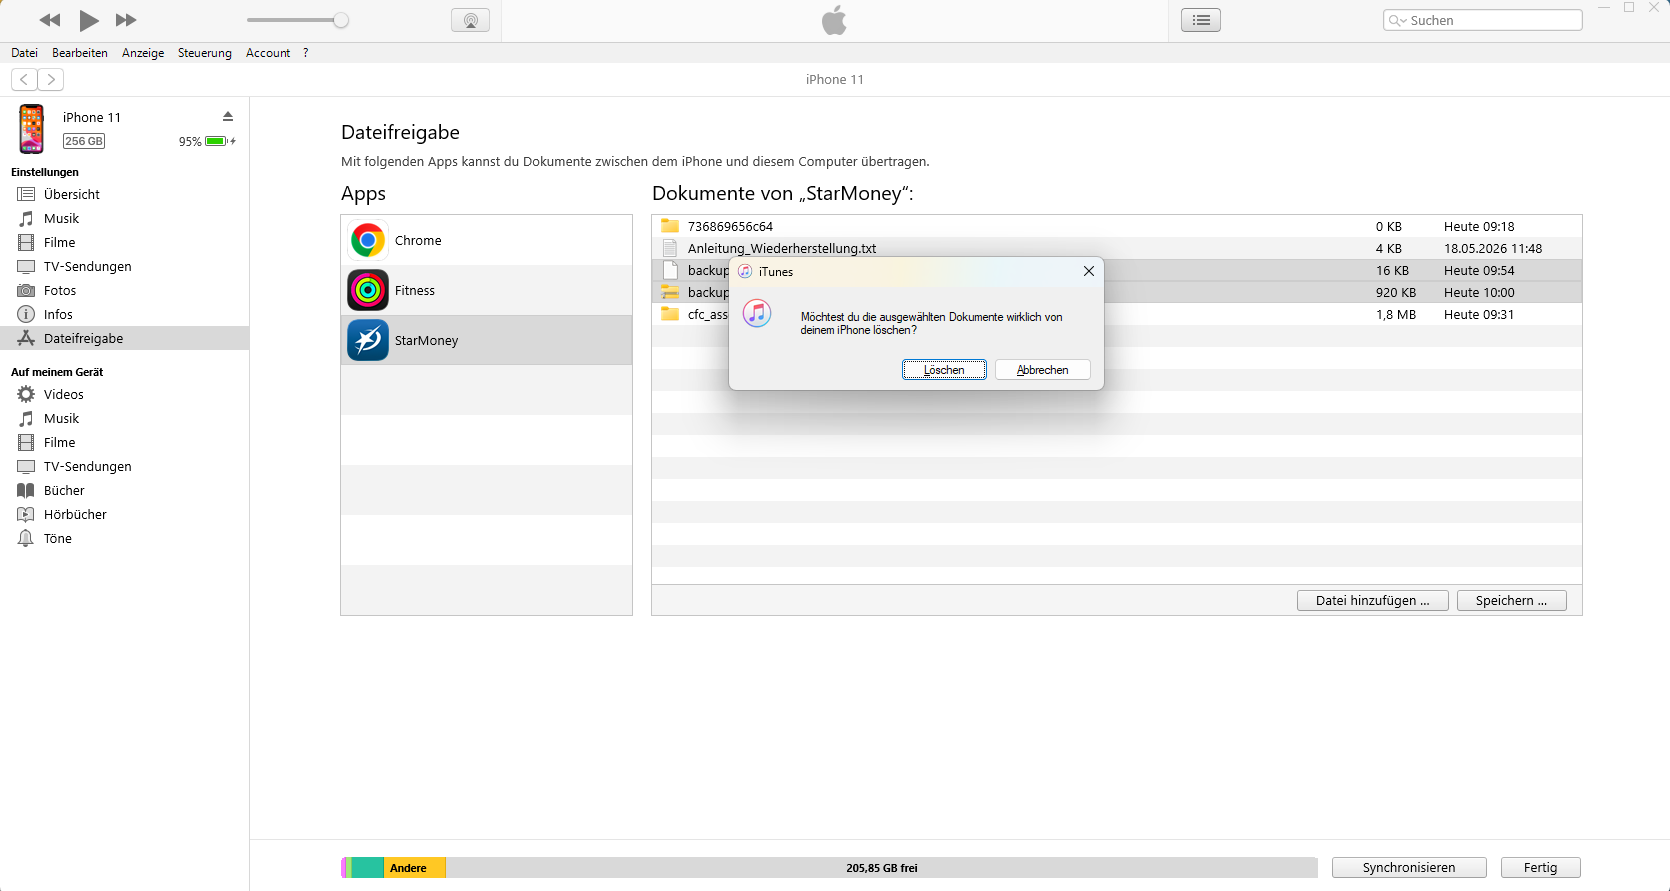Click the Fertig button
This screenshot has height=891, width=1670.
click(x=1540, y=867)
